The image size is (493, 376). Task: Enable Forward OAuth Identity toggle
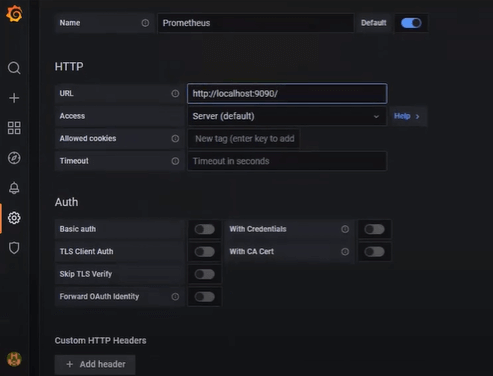pyautogui.click(x=205, y=297)
